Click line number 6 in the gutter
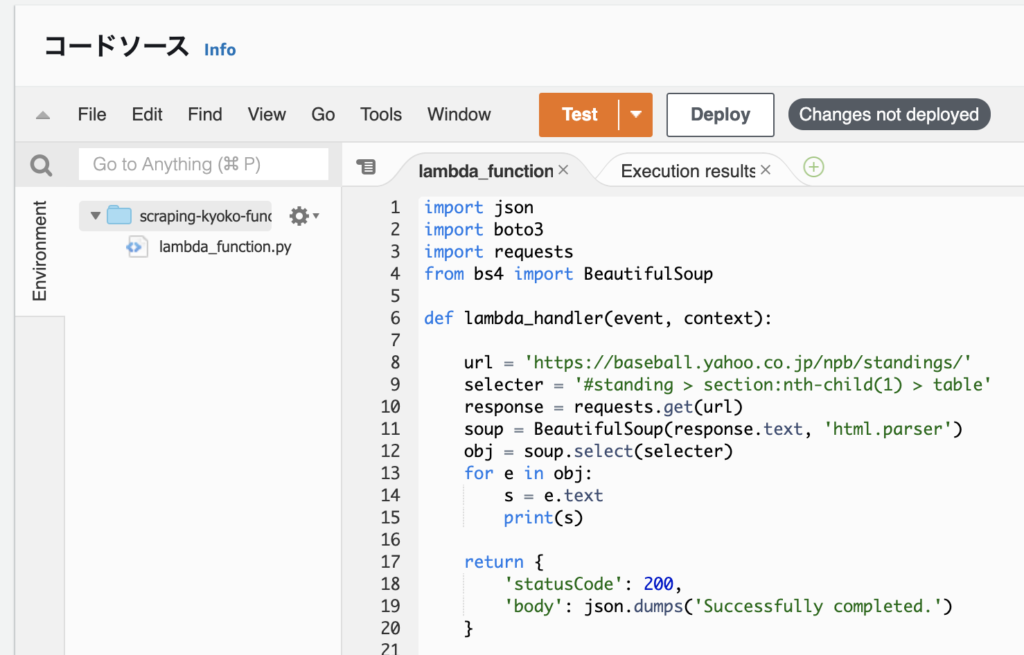This screenshot has width=1024, height=655. click(x=395, y=318)
